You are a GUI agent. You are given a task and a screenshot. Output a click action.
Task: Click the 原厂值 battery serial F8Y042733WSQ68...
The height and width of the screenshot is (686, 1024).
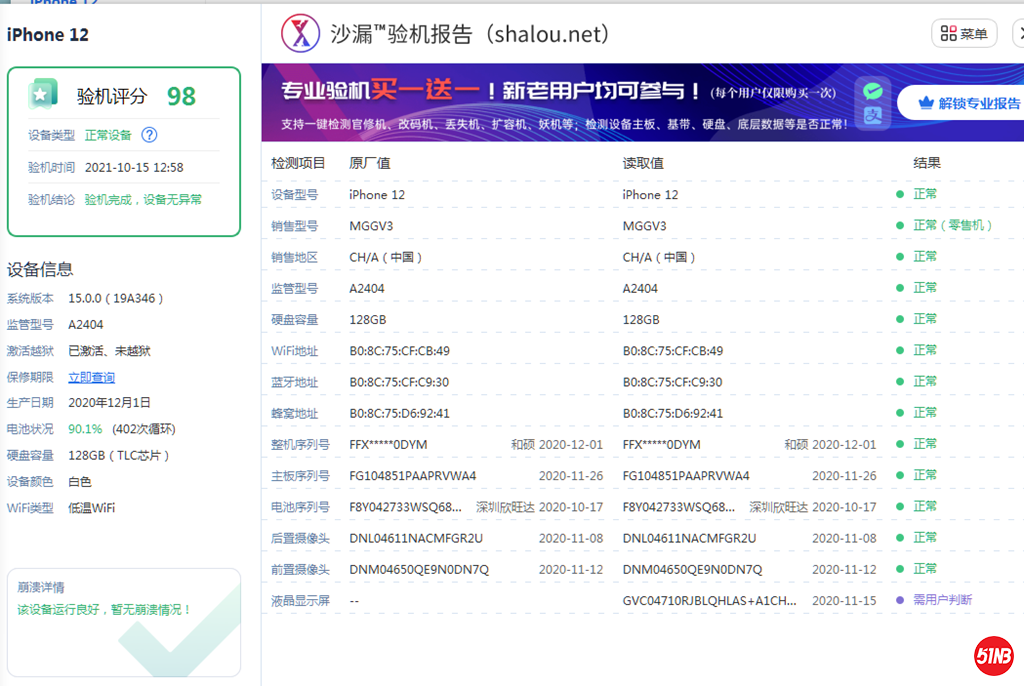coord(405,507)
